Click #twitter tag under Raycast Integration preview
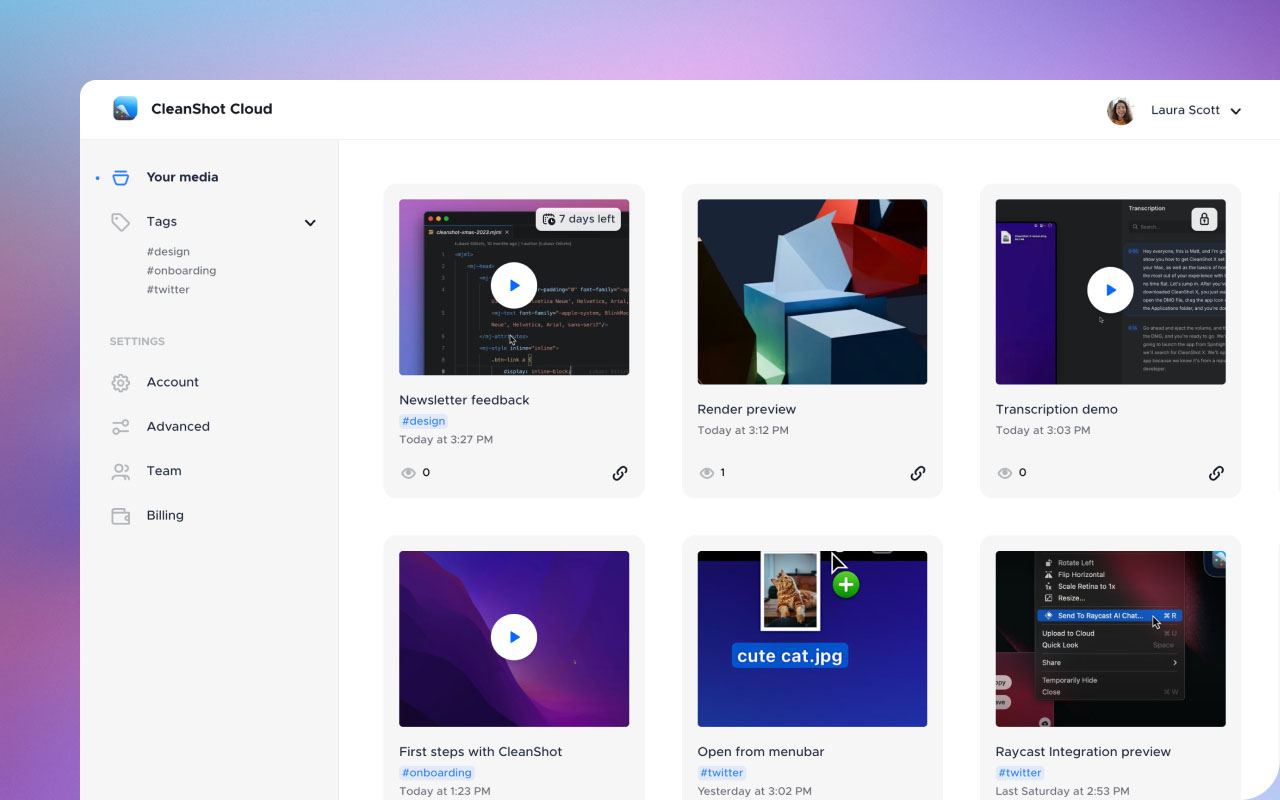Screen dimensions: 1280x800 pyautogui.click(x=1020, y=773)
